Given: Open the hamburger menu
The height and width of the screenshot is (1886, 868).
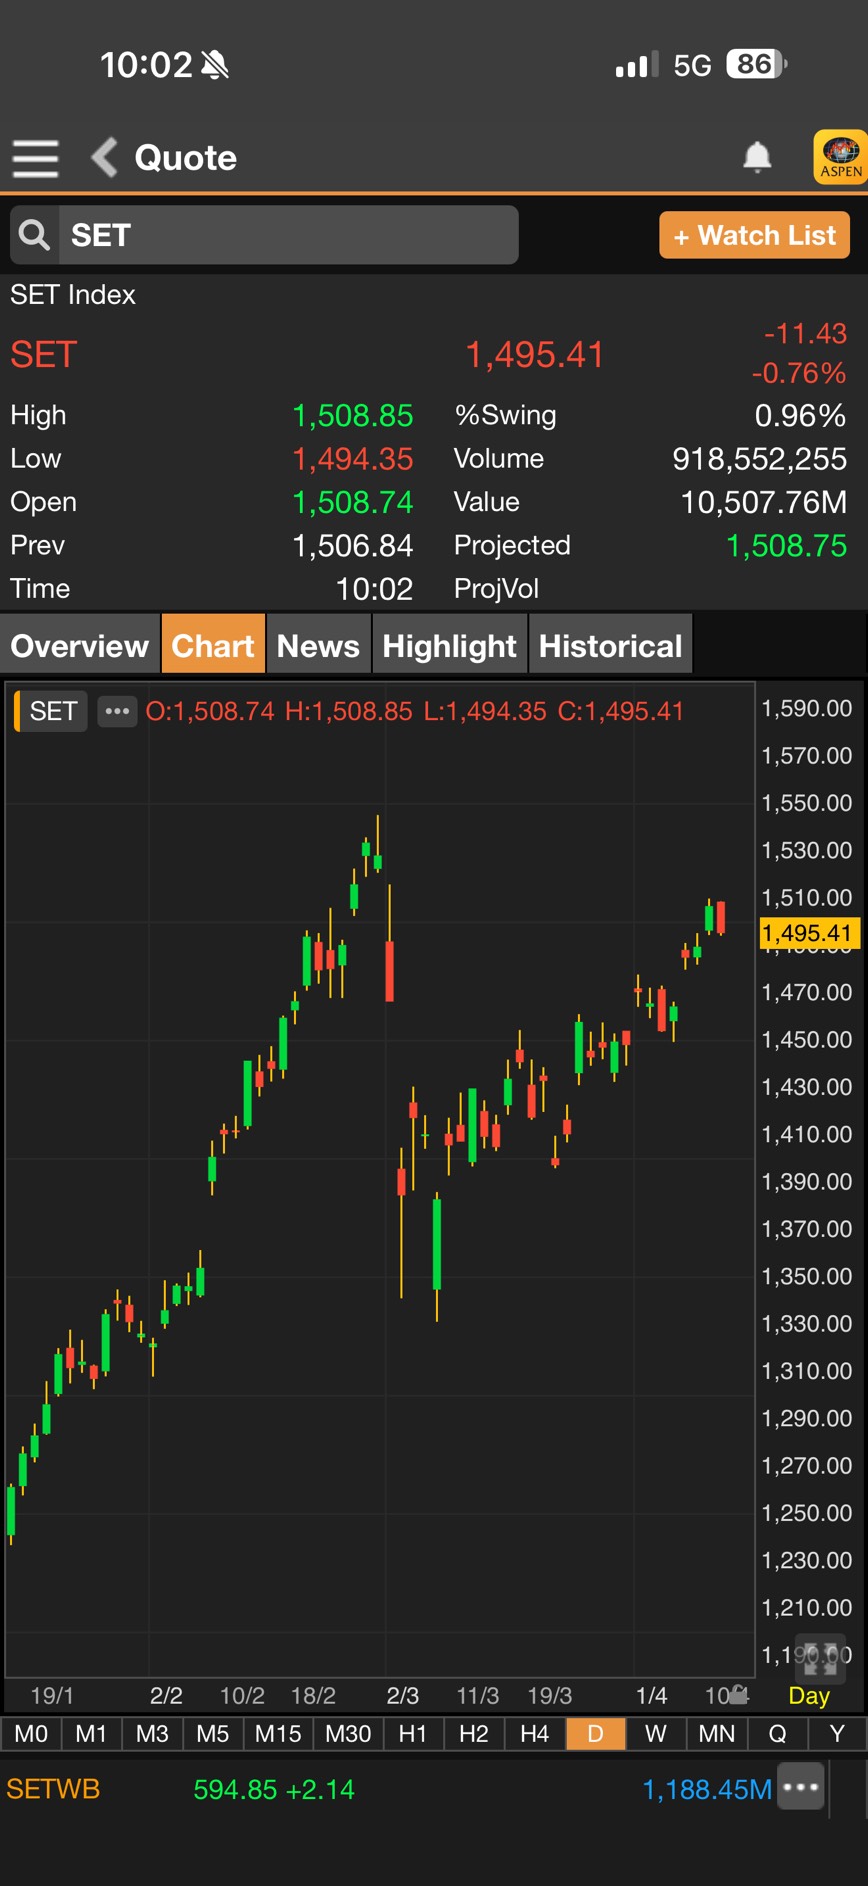Looking at the screenshot, I should (35, 158).
